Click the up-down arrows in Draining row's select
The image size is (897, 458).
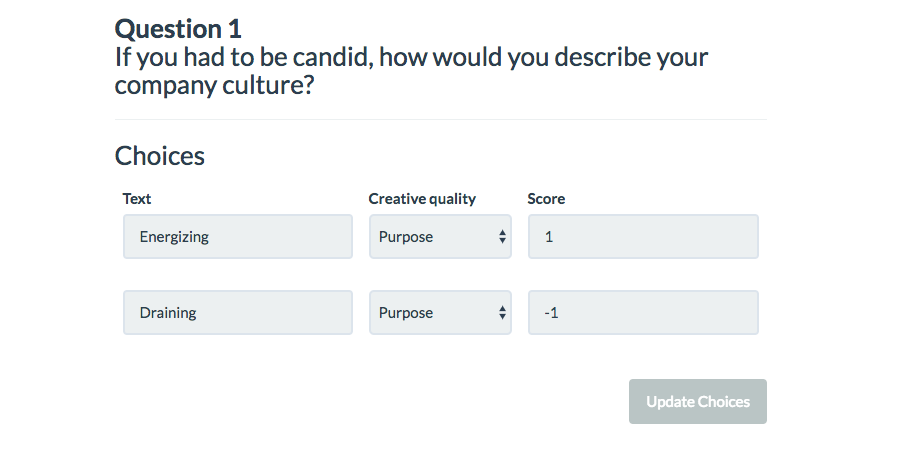click(502, 313)
